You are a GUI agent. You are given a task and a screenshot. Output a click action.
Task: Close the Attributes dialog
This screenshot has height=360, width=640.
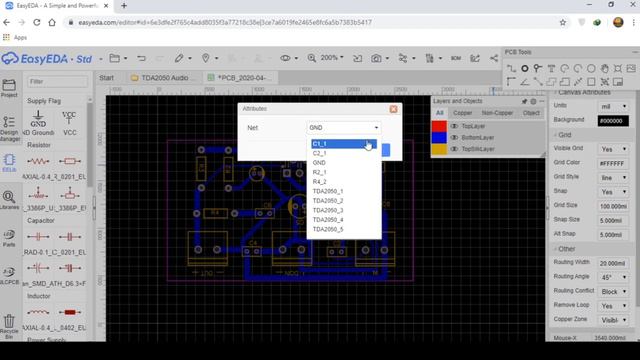[393, 109]
